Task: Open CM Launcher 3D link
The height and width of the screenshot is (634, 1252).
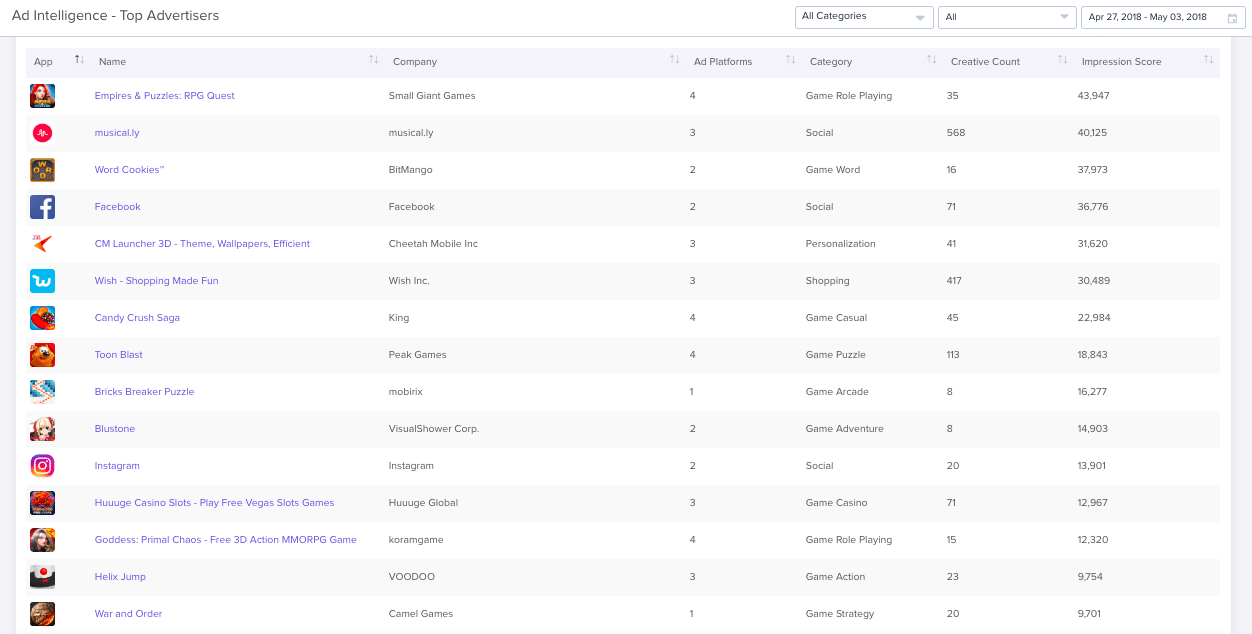Action: click(202, 244)
